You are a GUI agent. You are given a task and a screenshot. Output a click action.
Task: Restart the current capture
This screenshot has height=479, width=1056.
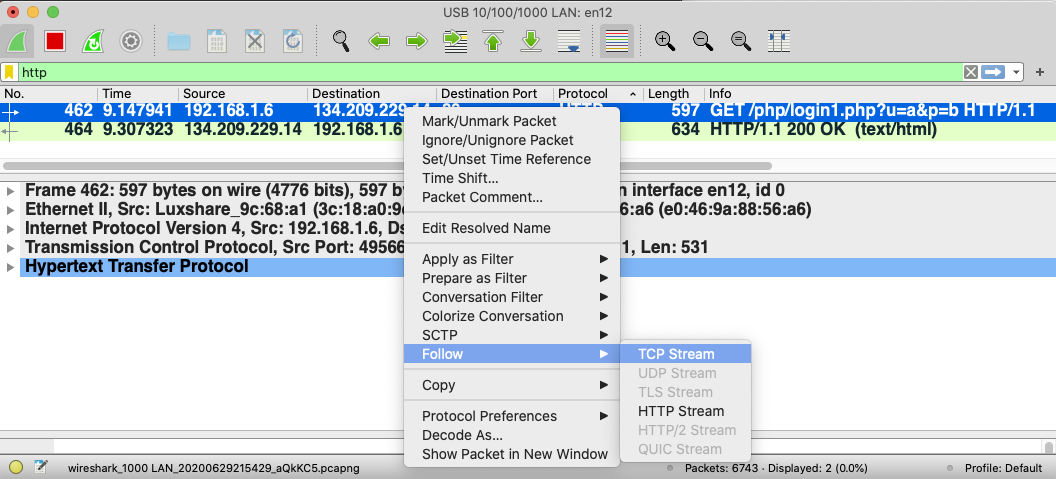pyautogui.click(x=92, y=41)
